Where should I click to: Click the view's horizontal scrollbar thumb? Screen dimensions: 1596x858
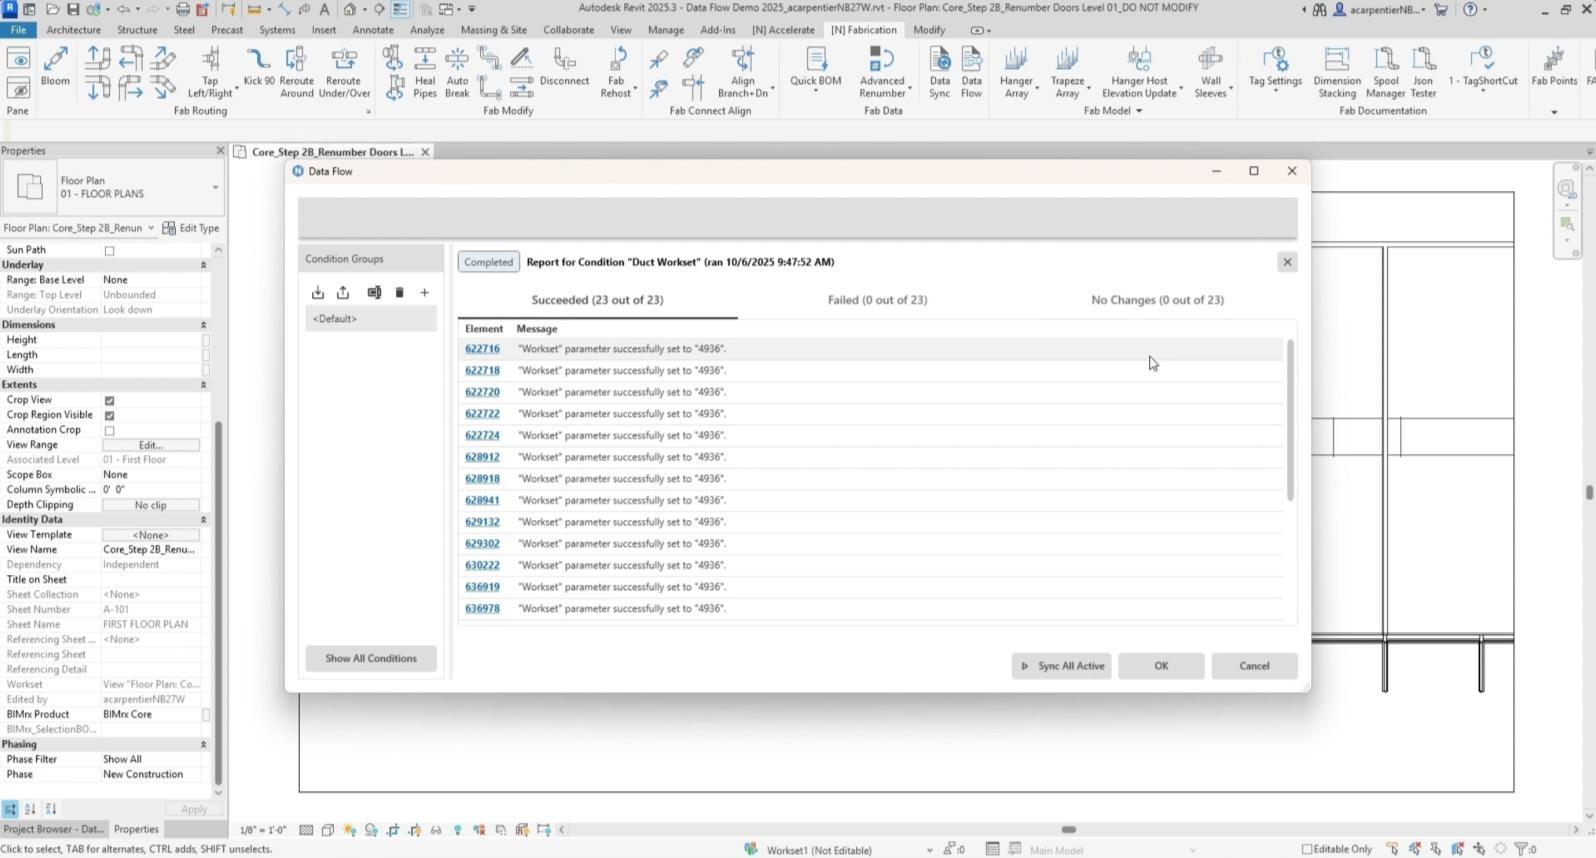(1068, 830)
